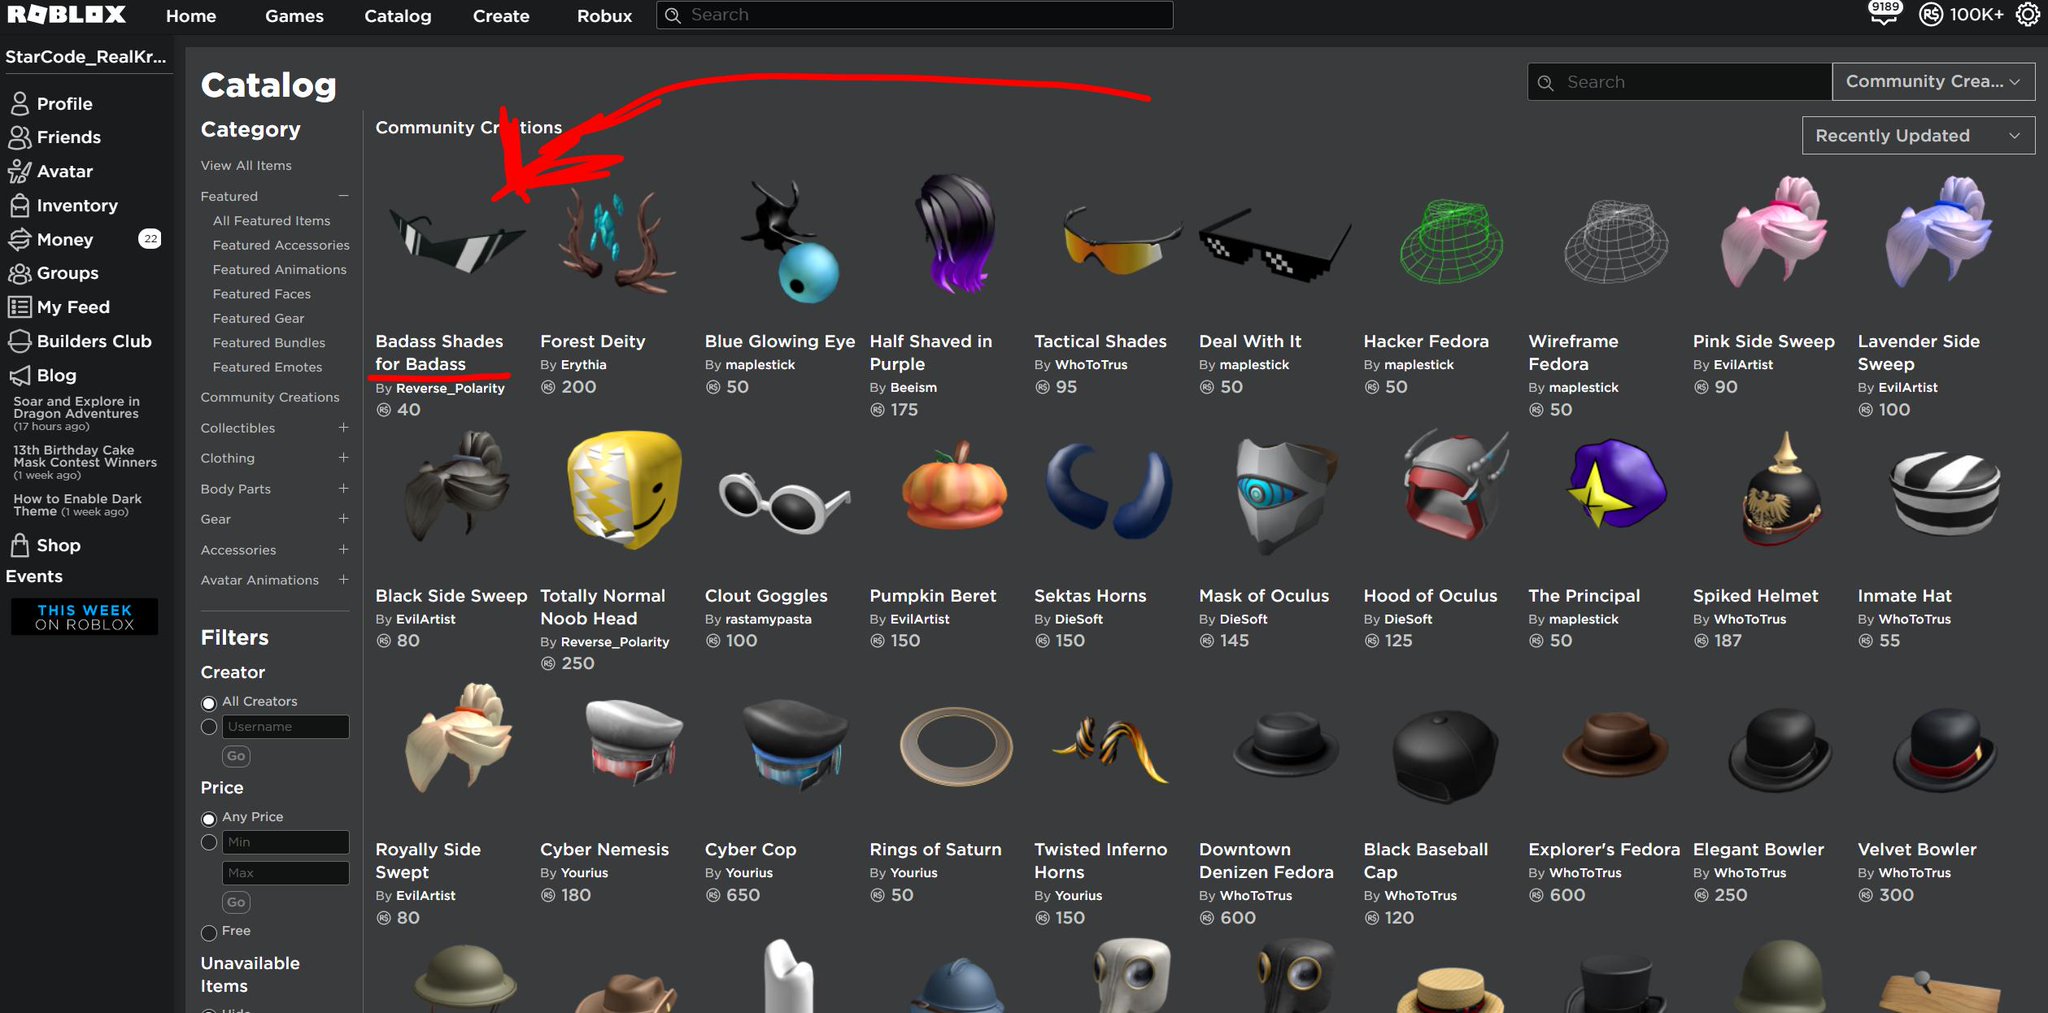Open the This Week on Roblox banner

click(85, 617)
